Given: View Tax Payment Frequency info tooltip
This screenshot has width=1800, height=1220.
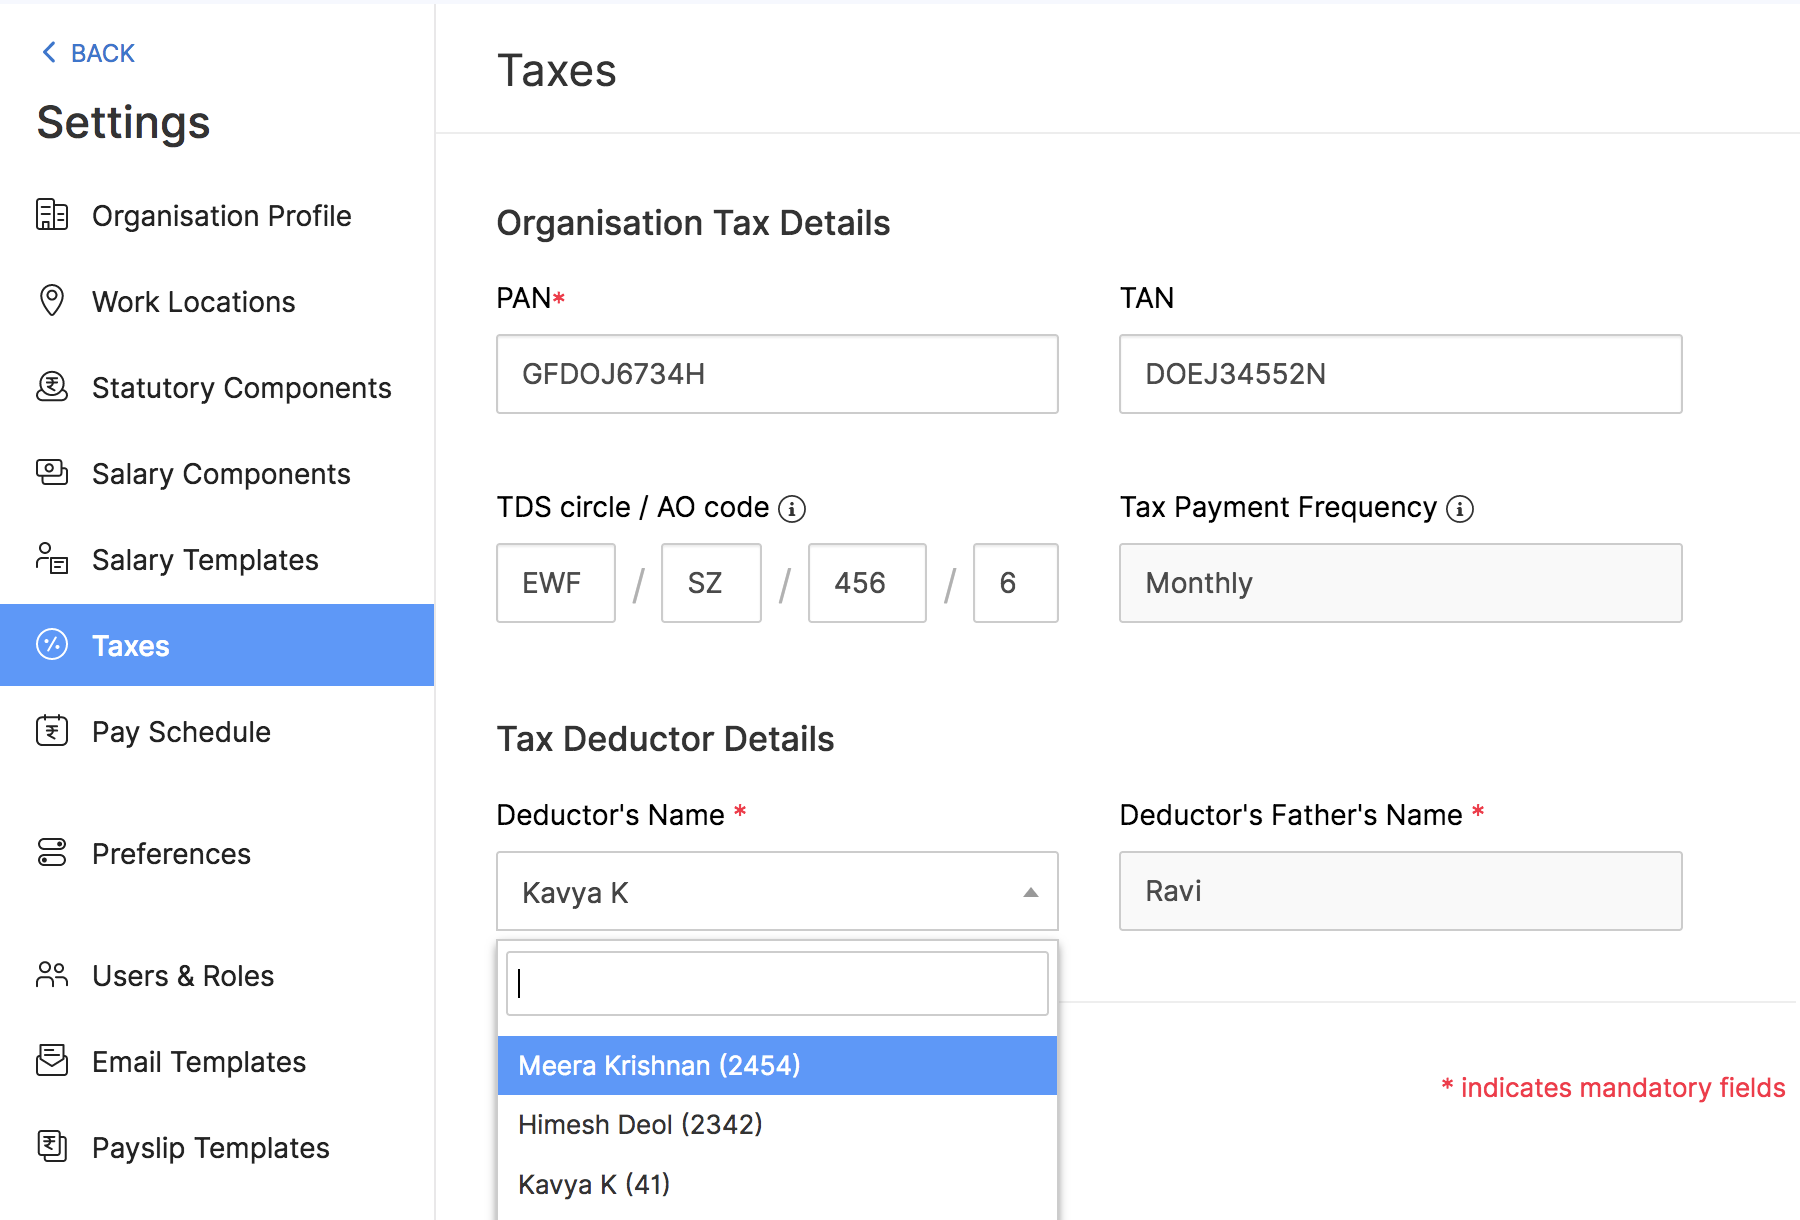Looking at the screenshot, I should [1461, 508].
